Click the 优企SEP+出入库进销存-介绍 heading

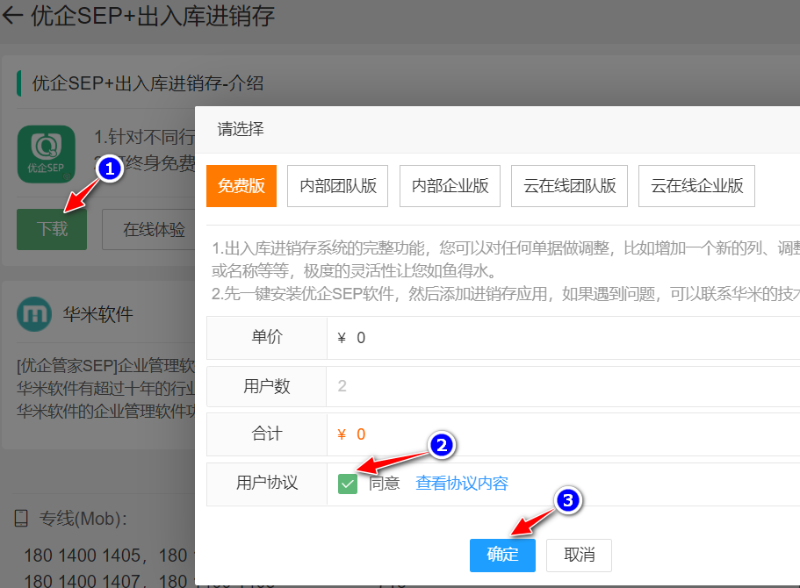tap(148, 83)
